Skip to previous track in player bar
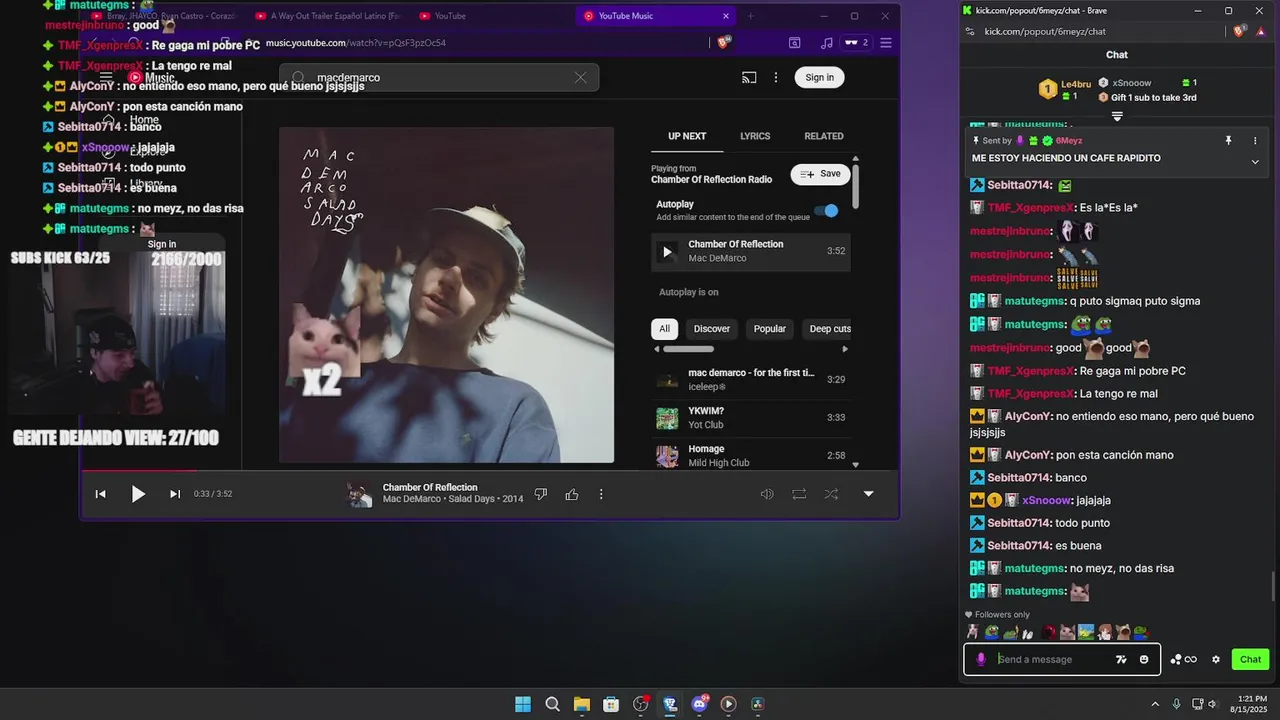 (x=100, y=494)
